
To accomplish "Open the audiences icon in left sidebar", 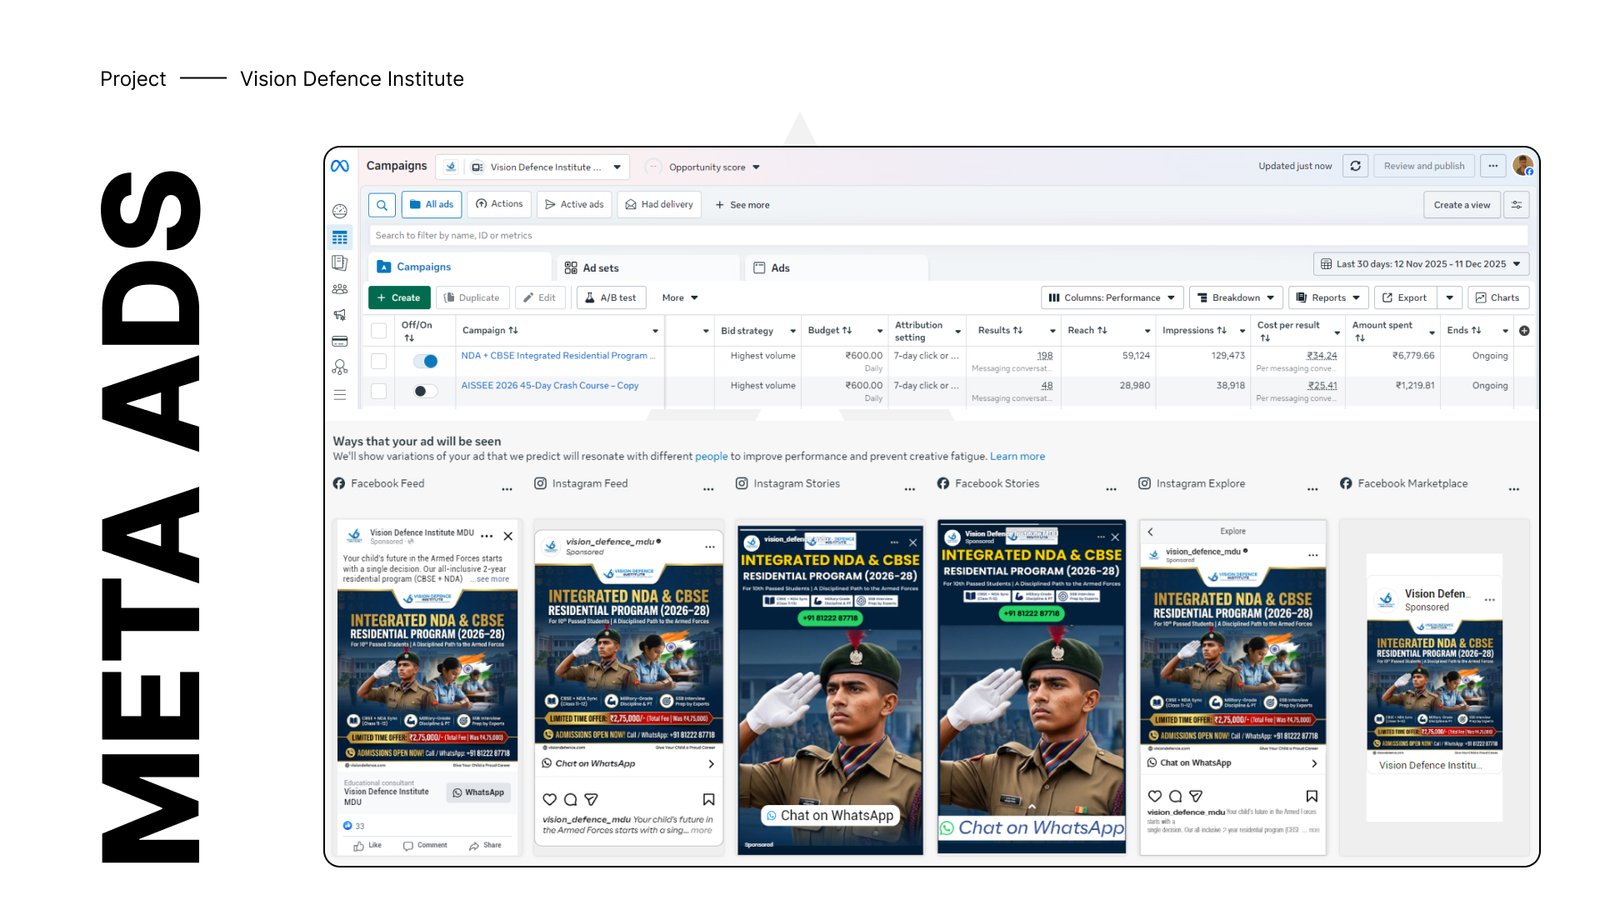I will [340, 289].
